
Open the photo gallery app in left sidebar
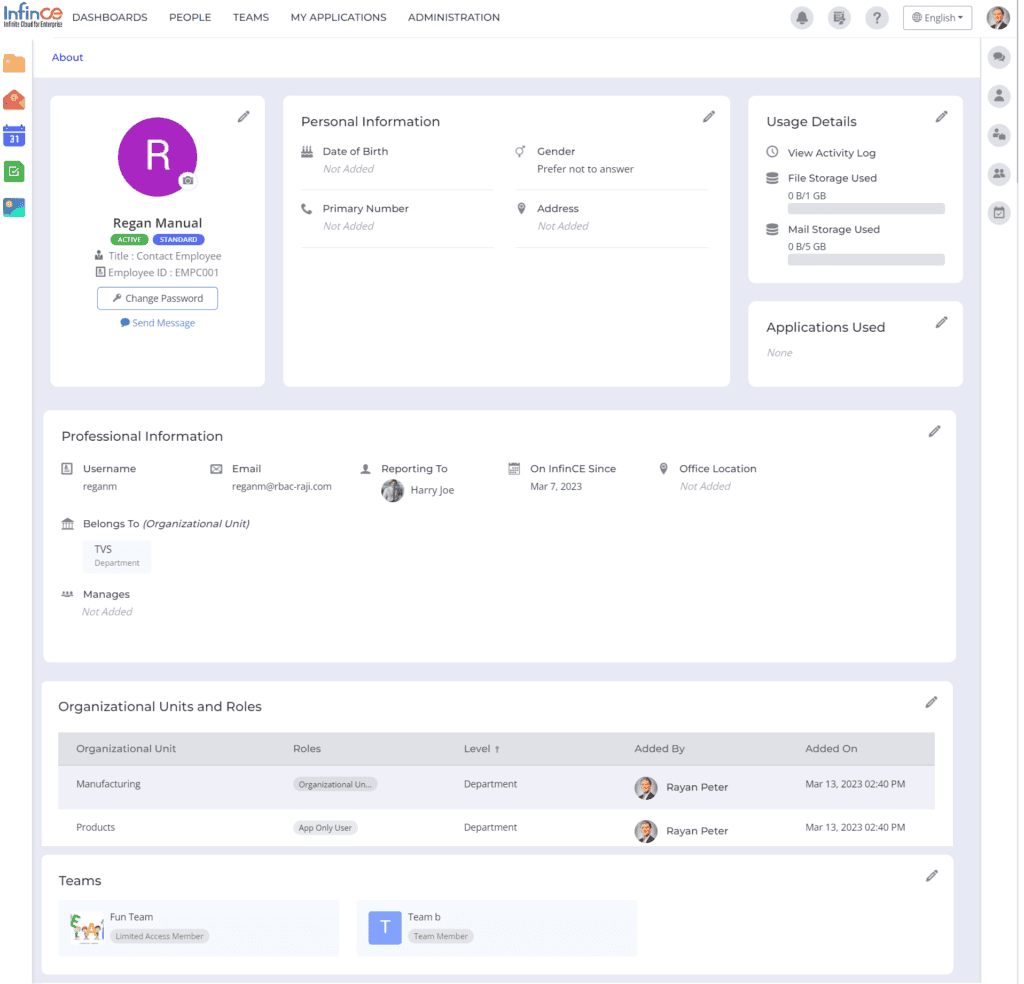14,208
